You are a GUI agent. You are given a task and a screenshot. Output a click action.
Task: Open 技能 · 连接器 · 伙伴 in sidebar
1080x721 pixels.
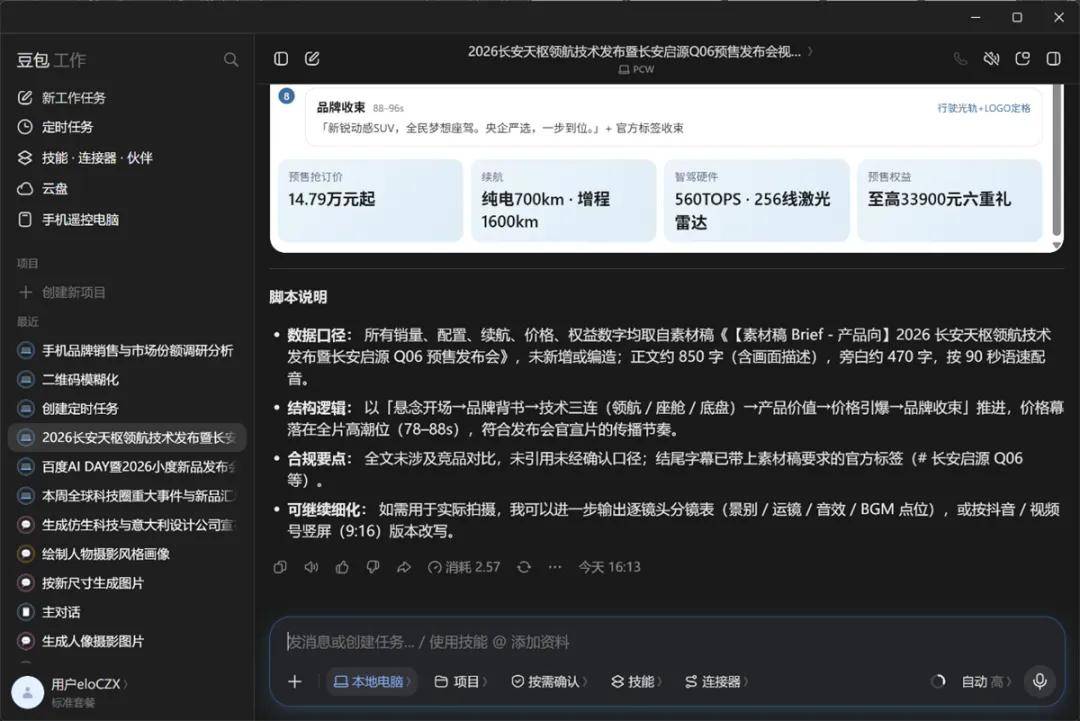tap(127, 158)
